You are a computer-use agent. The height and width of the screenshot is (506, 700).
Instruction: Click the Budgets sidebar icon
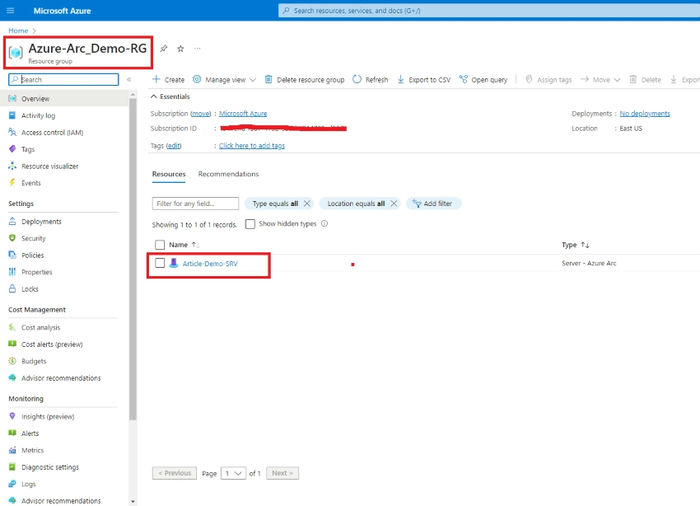(x=12, y=361)
